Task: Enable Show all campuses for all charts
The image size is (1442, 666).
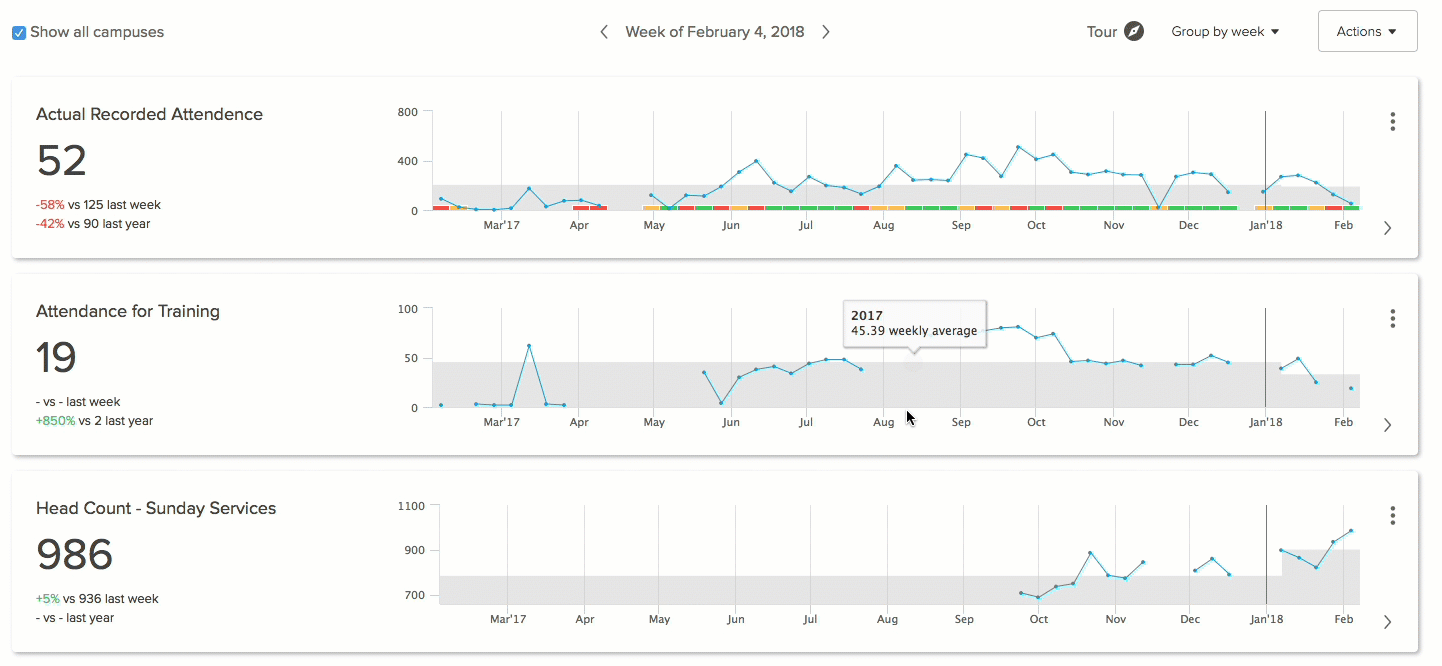Action: point(18,32)
